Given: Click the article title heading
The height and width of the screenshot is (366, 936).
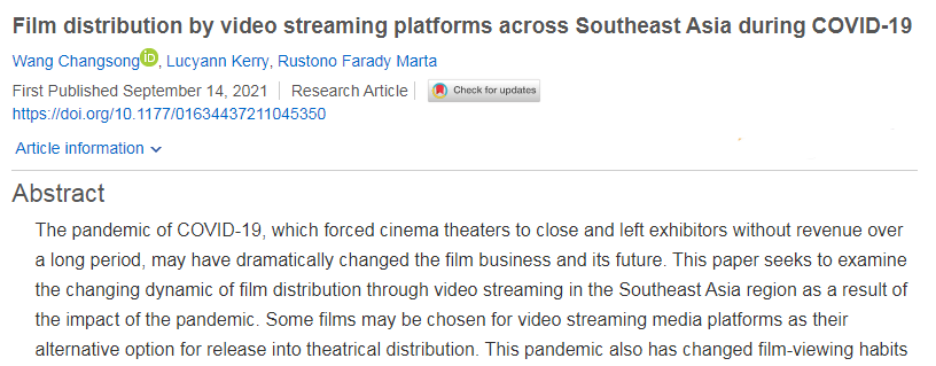Looking at the screenshot, I should (462, 27).
